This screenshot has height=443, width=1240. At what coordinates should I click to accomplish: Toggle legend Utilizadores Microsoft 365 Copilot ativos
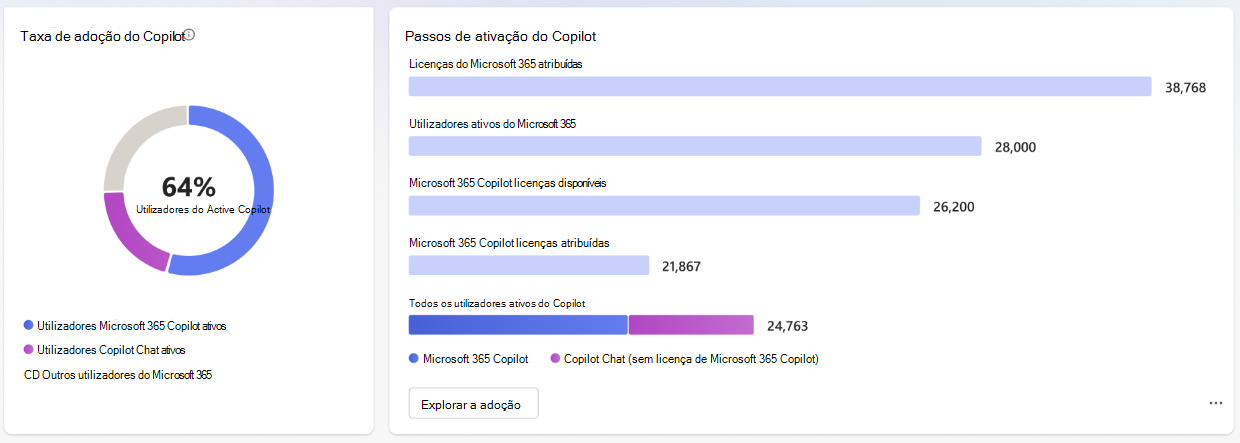(x=131, y=326)
